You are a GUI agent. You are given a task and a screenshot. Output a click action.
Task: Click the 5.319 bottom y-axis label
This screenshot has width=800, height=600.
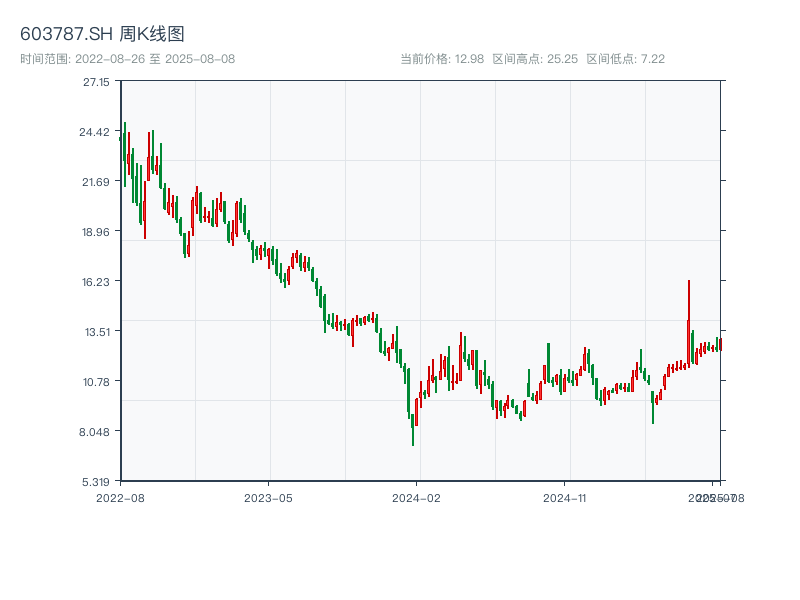click(x=96, y=481)
